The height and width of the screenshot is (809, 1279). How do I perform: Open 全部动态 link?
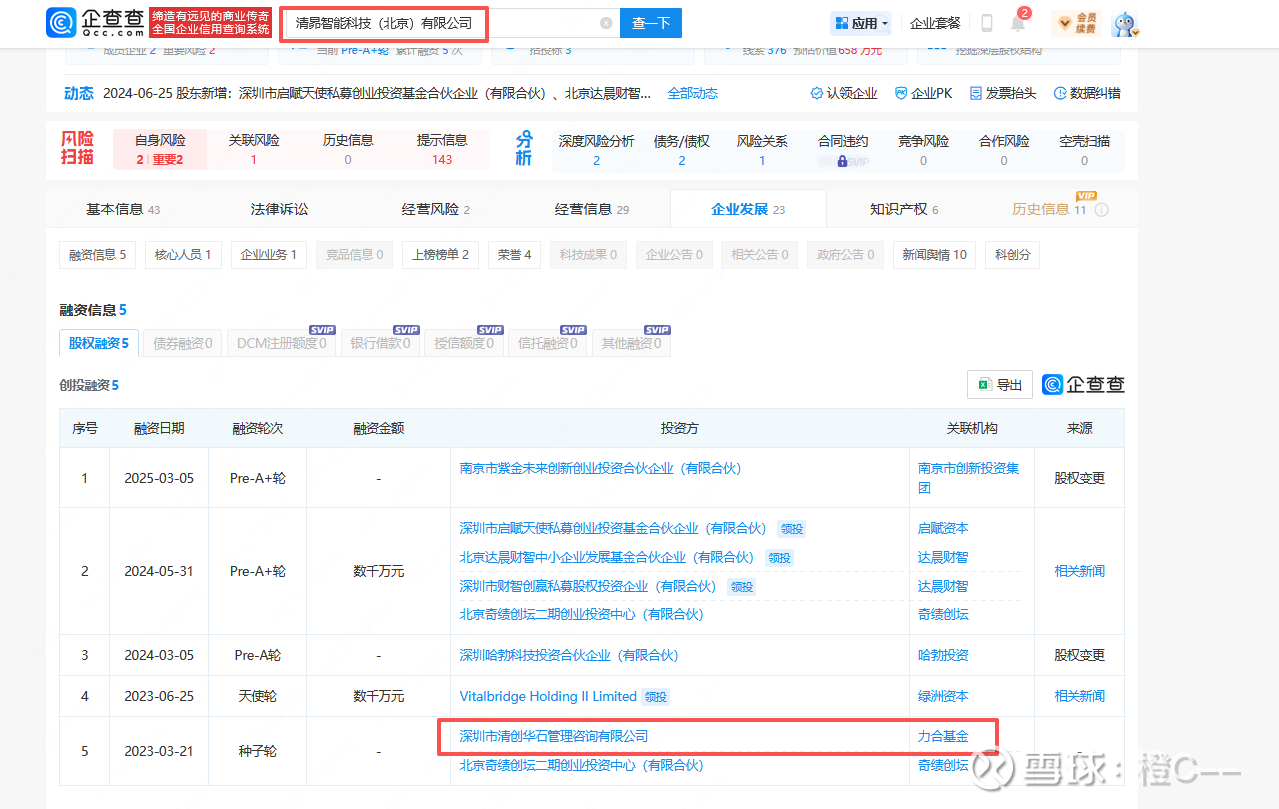pos(692,93)
